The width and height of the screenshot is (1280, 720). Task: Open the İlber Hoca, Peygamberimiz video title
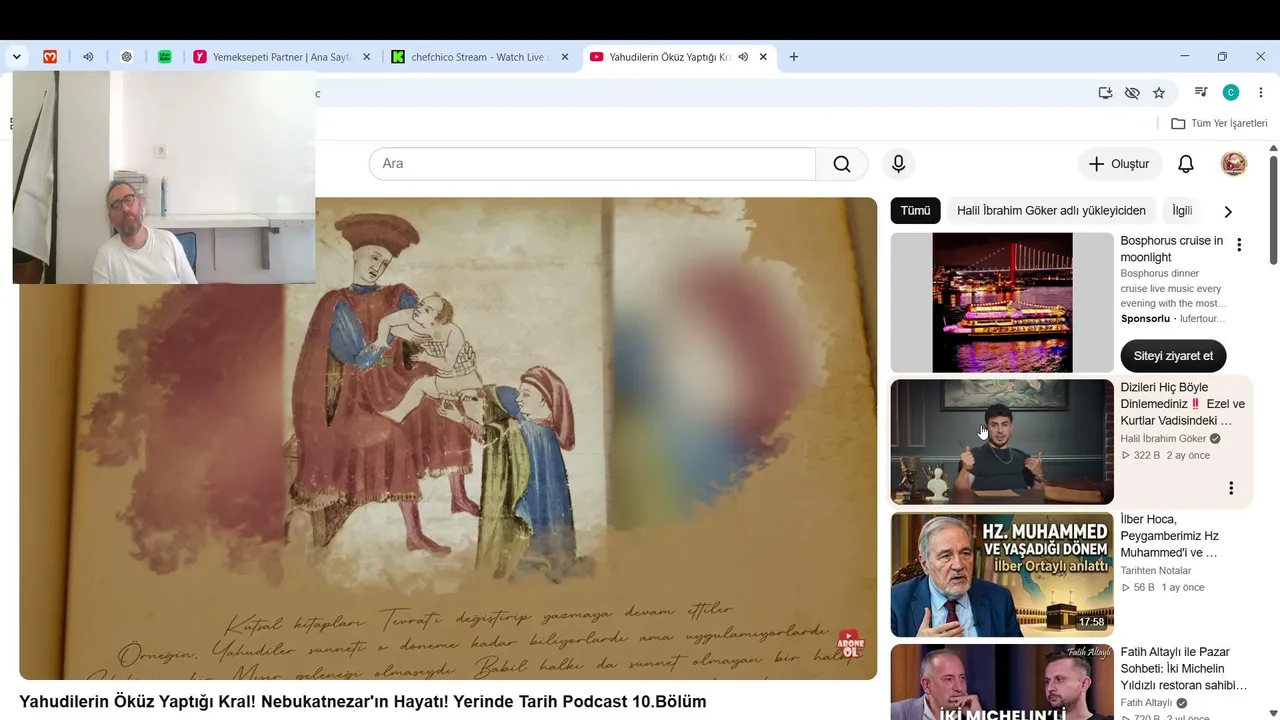pyautogui.click(x=1169, y=536)
